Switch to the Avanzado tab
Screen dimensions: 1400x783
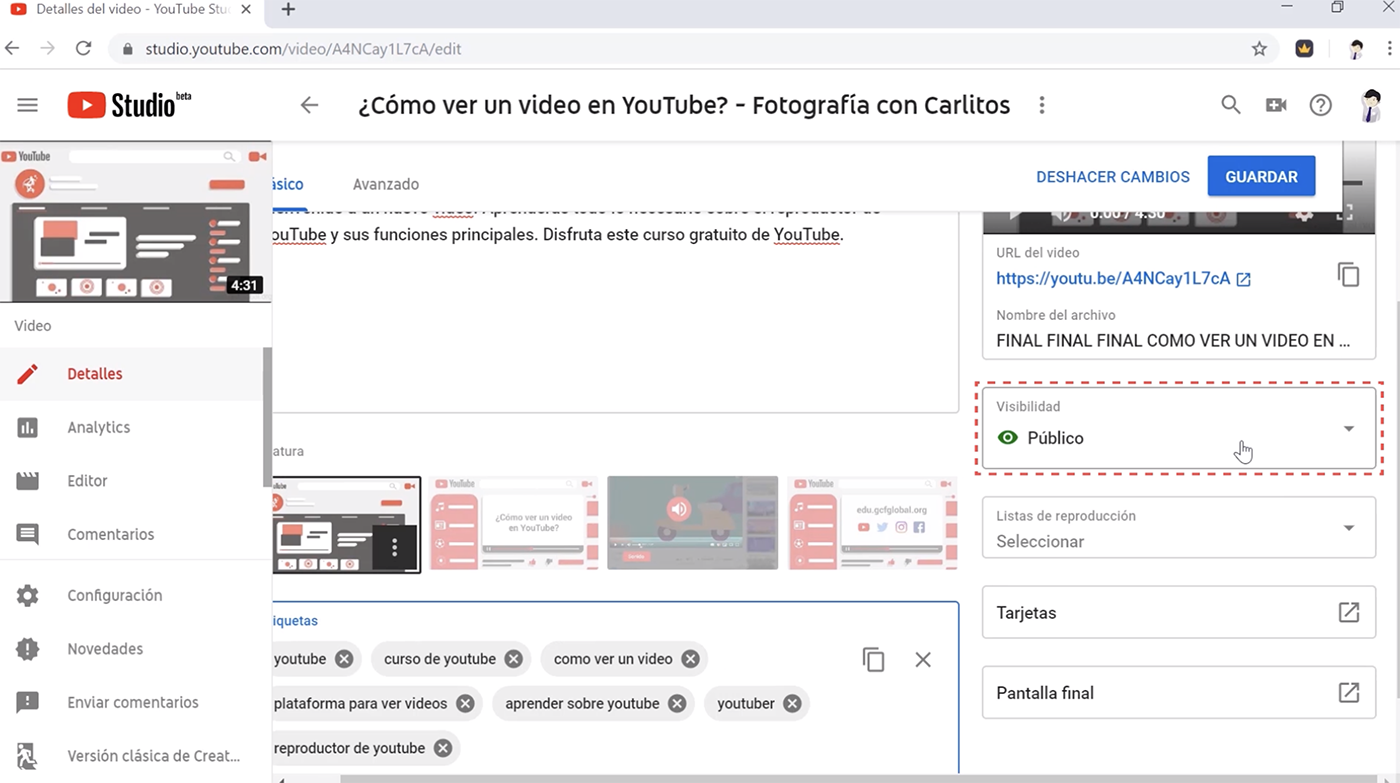tap(386, 184)
